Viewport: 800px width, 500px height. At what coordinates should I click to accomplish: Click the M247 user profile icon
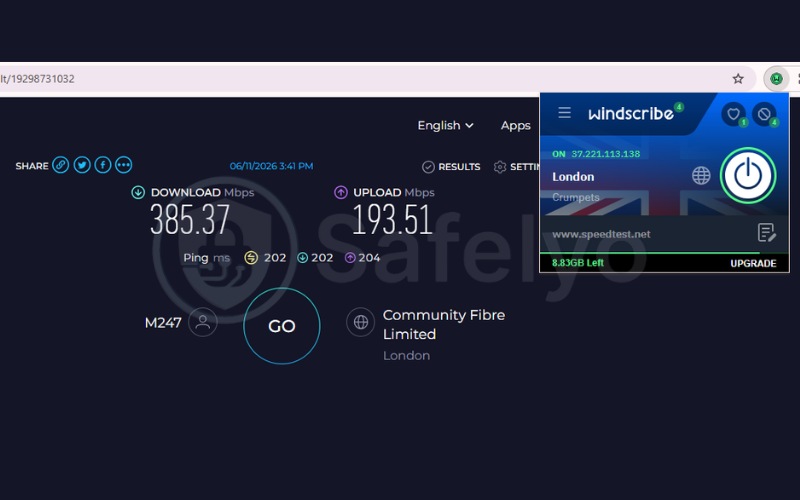[203, 322]
